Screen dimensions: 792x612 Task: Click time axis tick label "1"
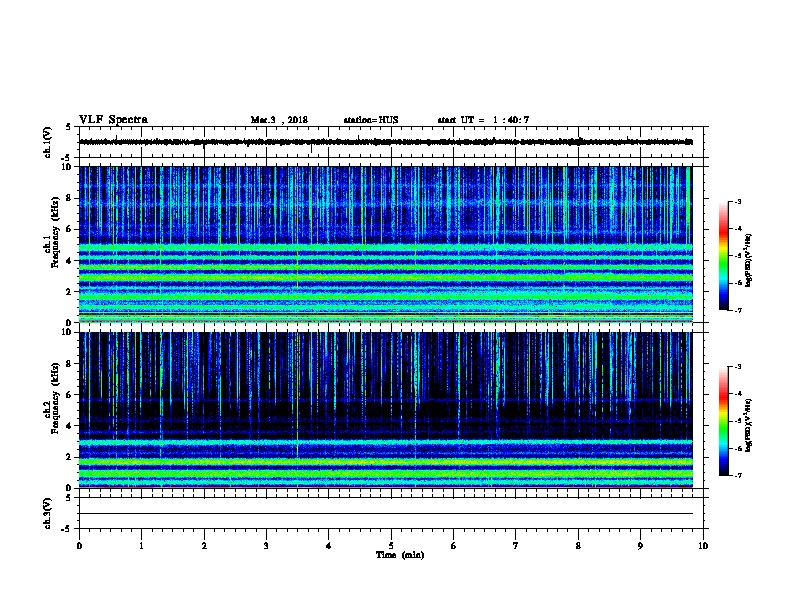point(141,546)
